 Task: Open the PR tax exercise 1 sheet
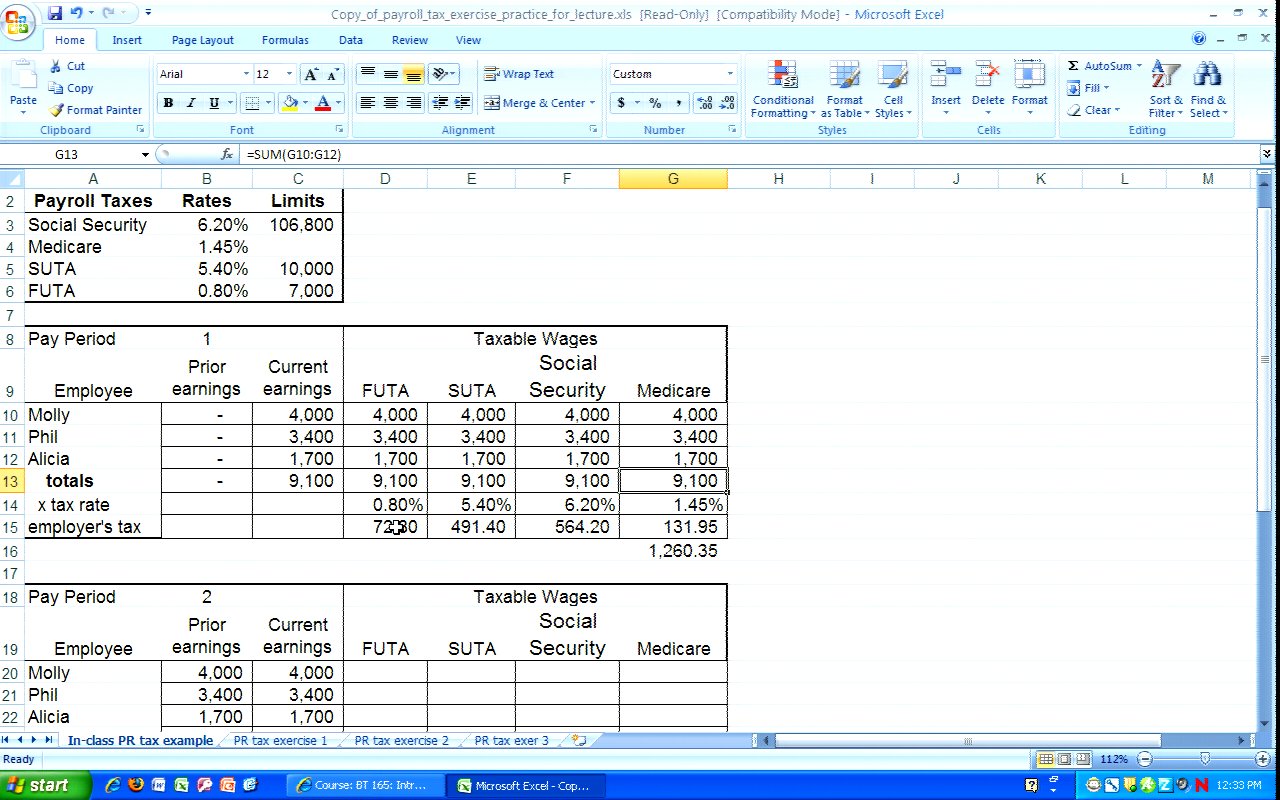click(x=280, y=741)
